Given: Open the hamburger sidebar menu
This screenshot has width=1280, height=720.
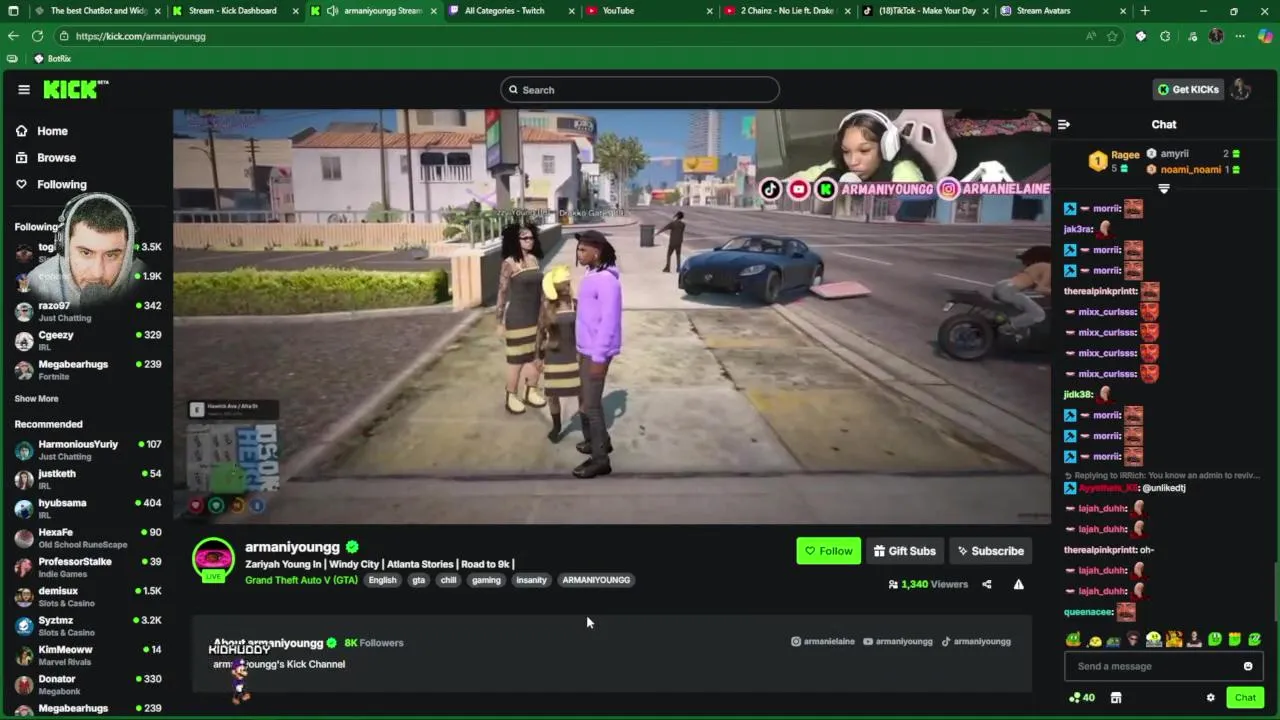Looking at the screenshot, I should 24,90.
